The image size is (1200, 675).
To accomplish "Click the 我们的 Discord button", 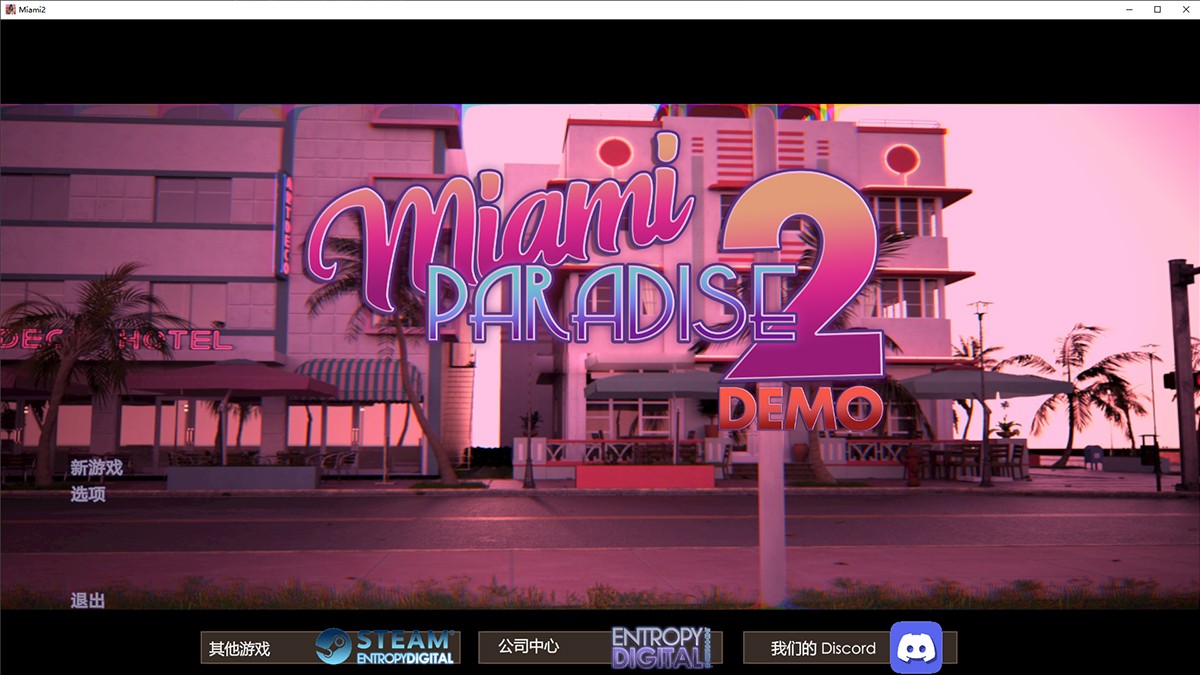I will [x=822, y=648].
